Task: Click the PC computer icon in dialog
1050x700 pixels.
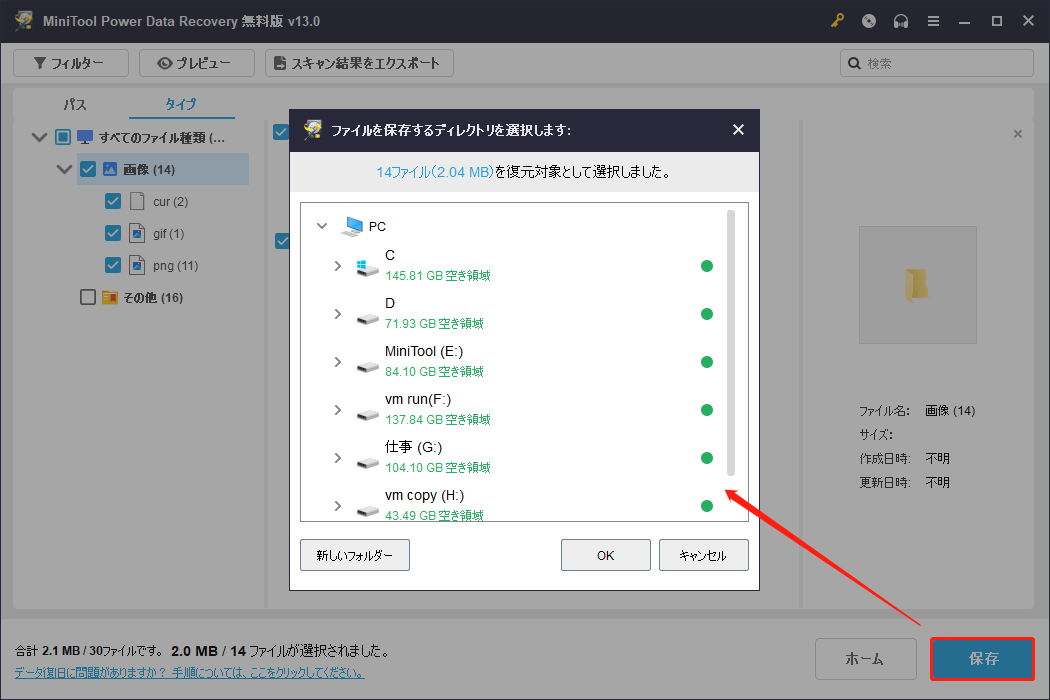Action: coord(352,226)
